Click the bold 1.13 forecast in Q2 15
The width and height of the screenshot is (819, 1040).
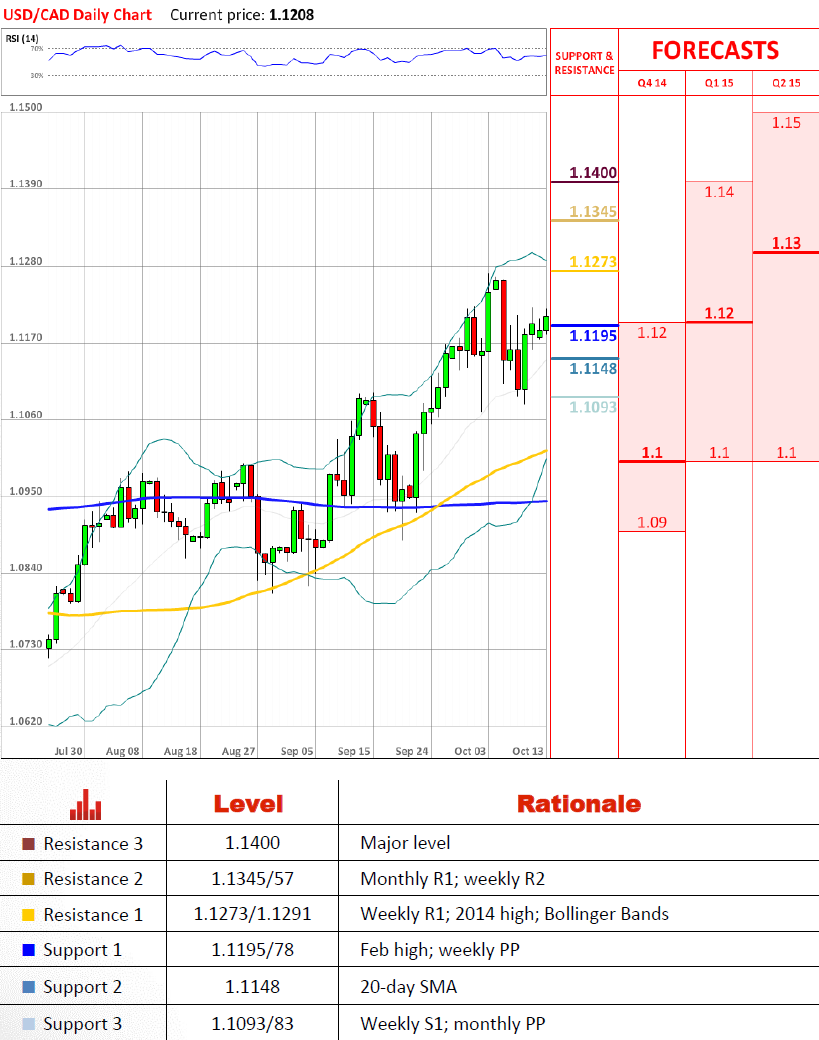point(786,243)
